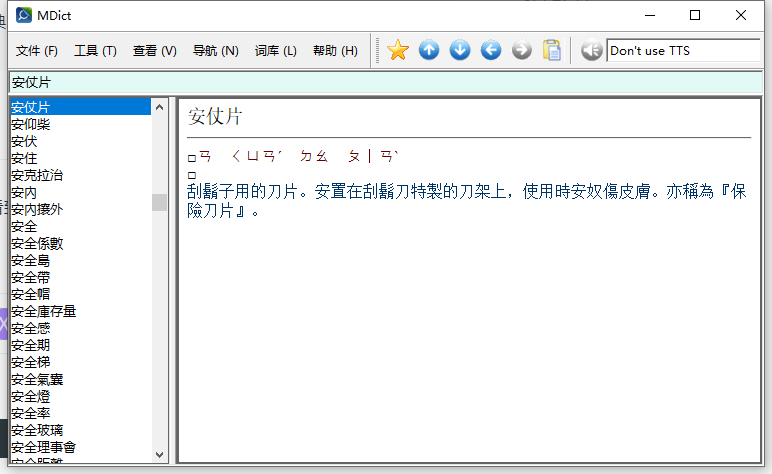This screenshot has height=474, width=772.
Task: Click the search field containing 安仗片
Action: [385, 82]
